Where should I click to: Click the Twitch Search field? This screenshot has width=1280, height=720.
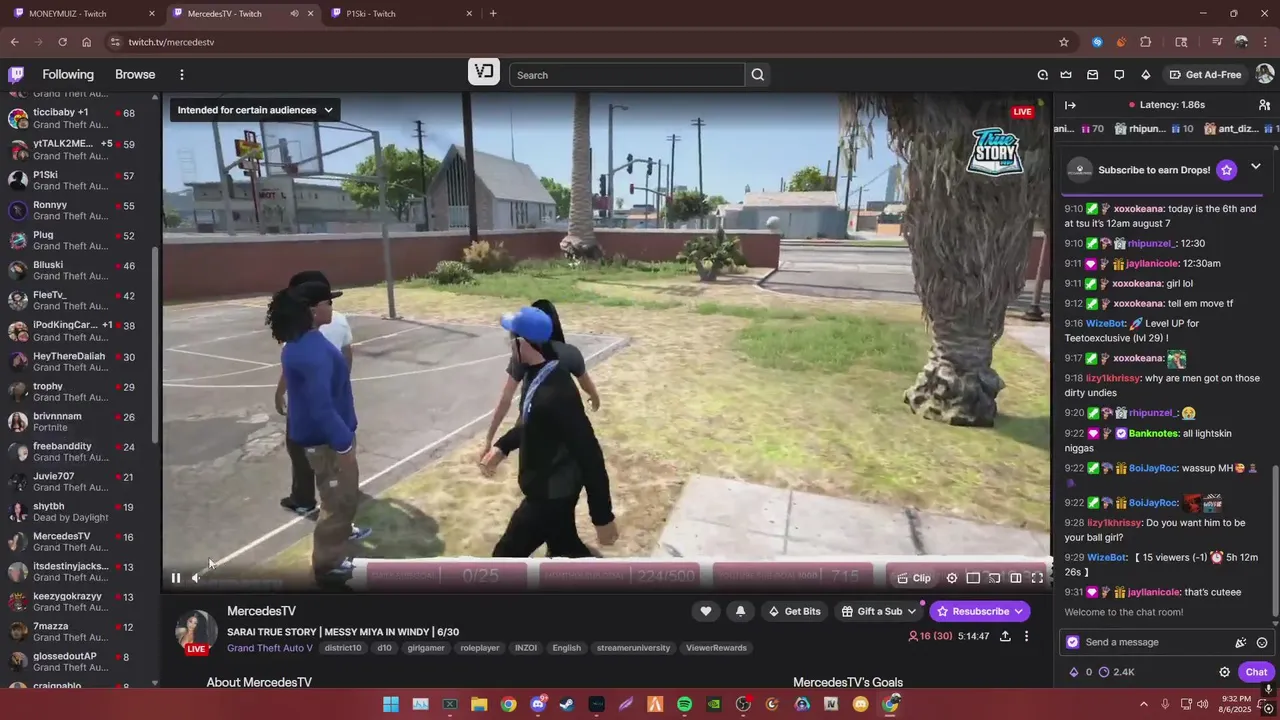click(627, 75)
